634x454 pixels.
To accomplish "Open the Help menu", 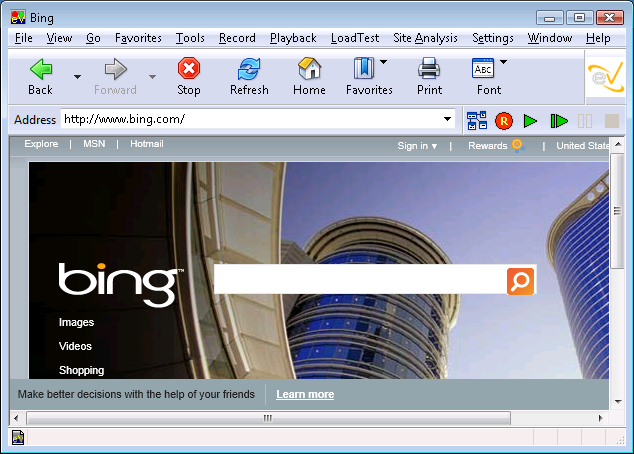I will point(598,38).
